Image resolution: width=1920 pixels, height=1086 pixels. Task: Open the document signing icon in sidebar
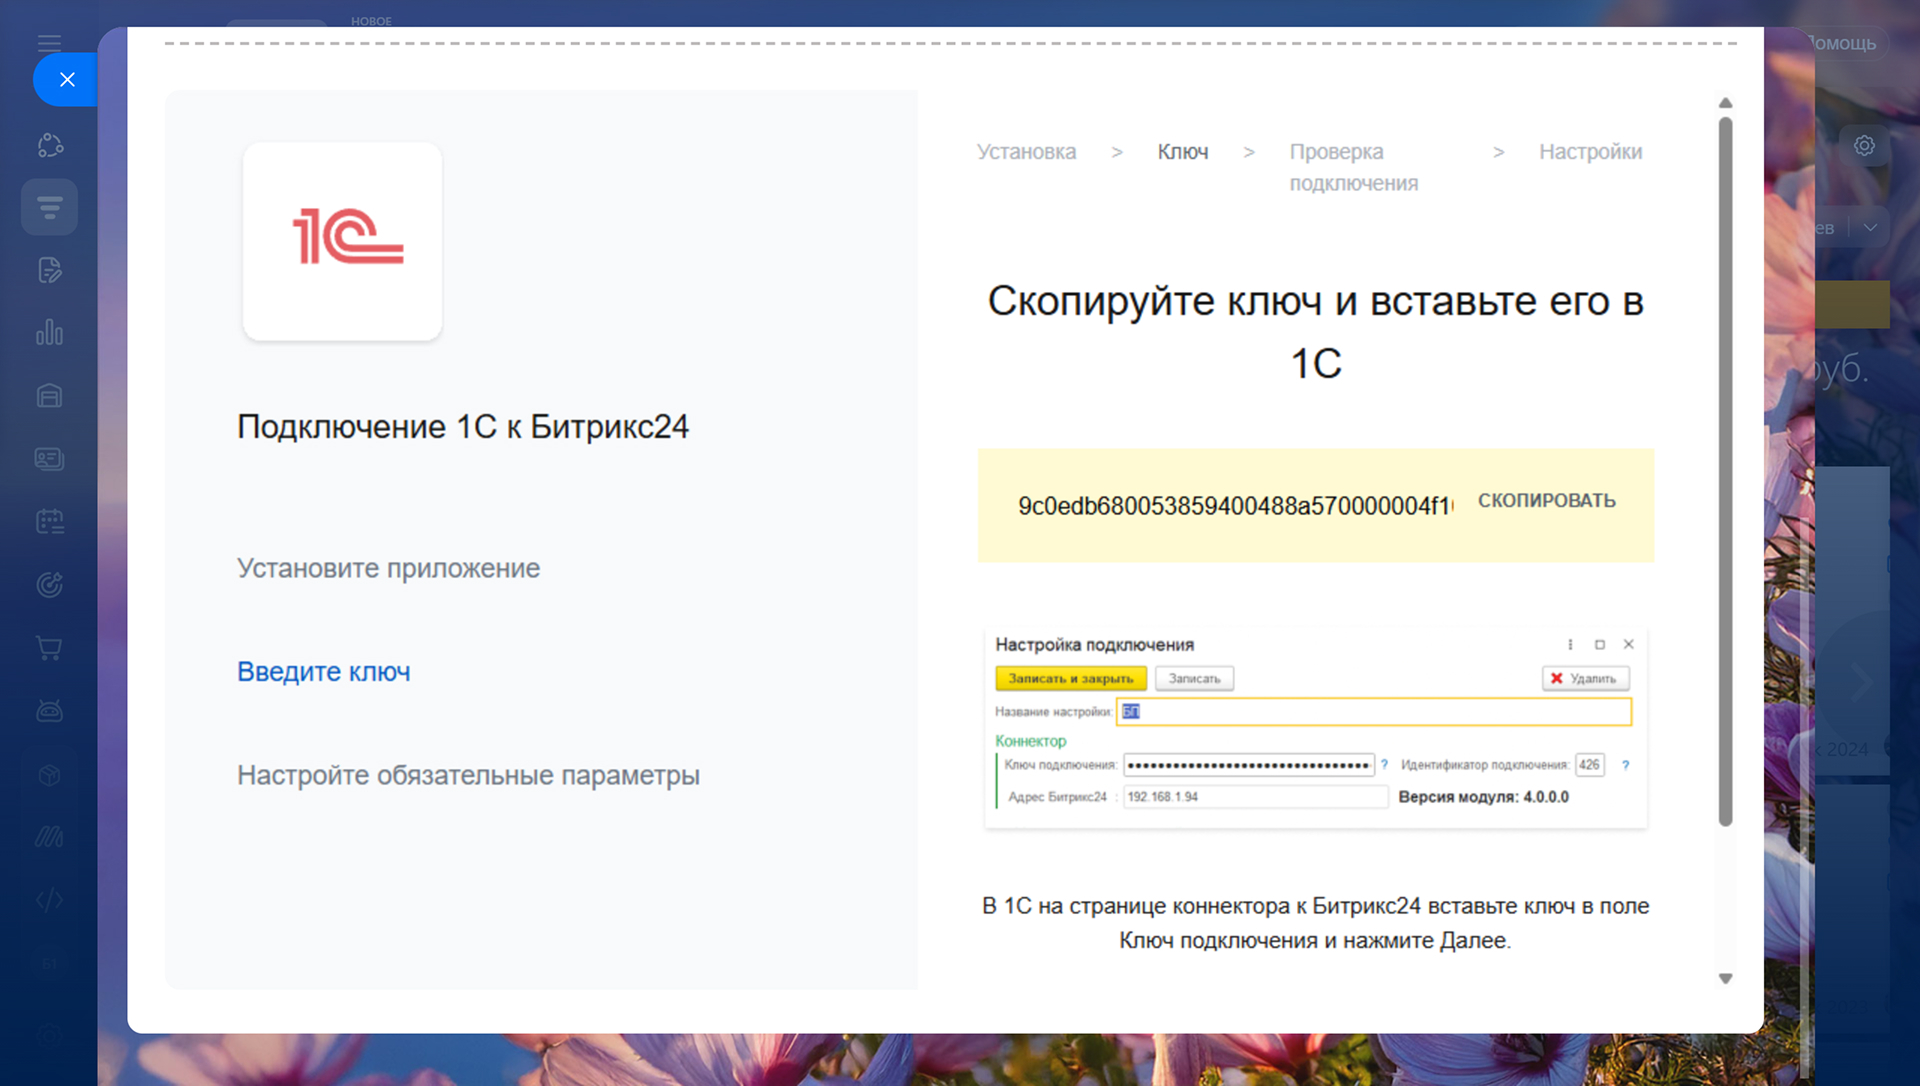click(50, 270)
